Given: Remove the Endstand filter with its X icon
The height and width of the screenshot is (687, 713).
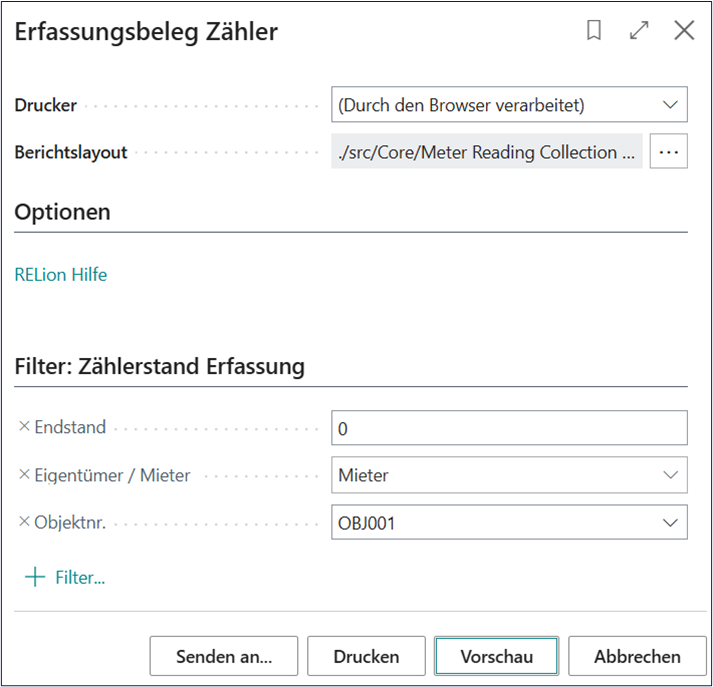Looking at the screenshot, I should coord(24,426).
